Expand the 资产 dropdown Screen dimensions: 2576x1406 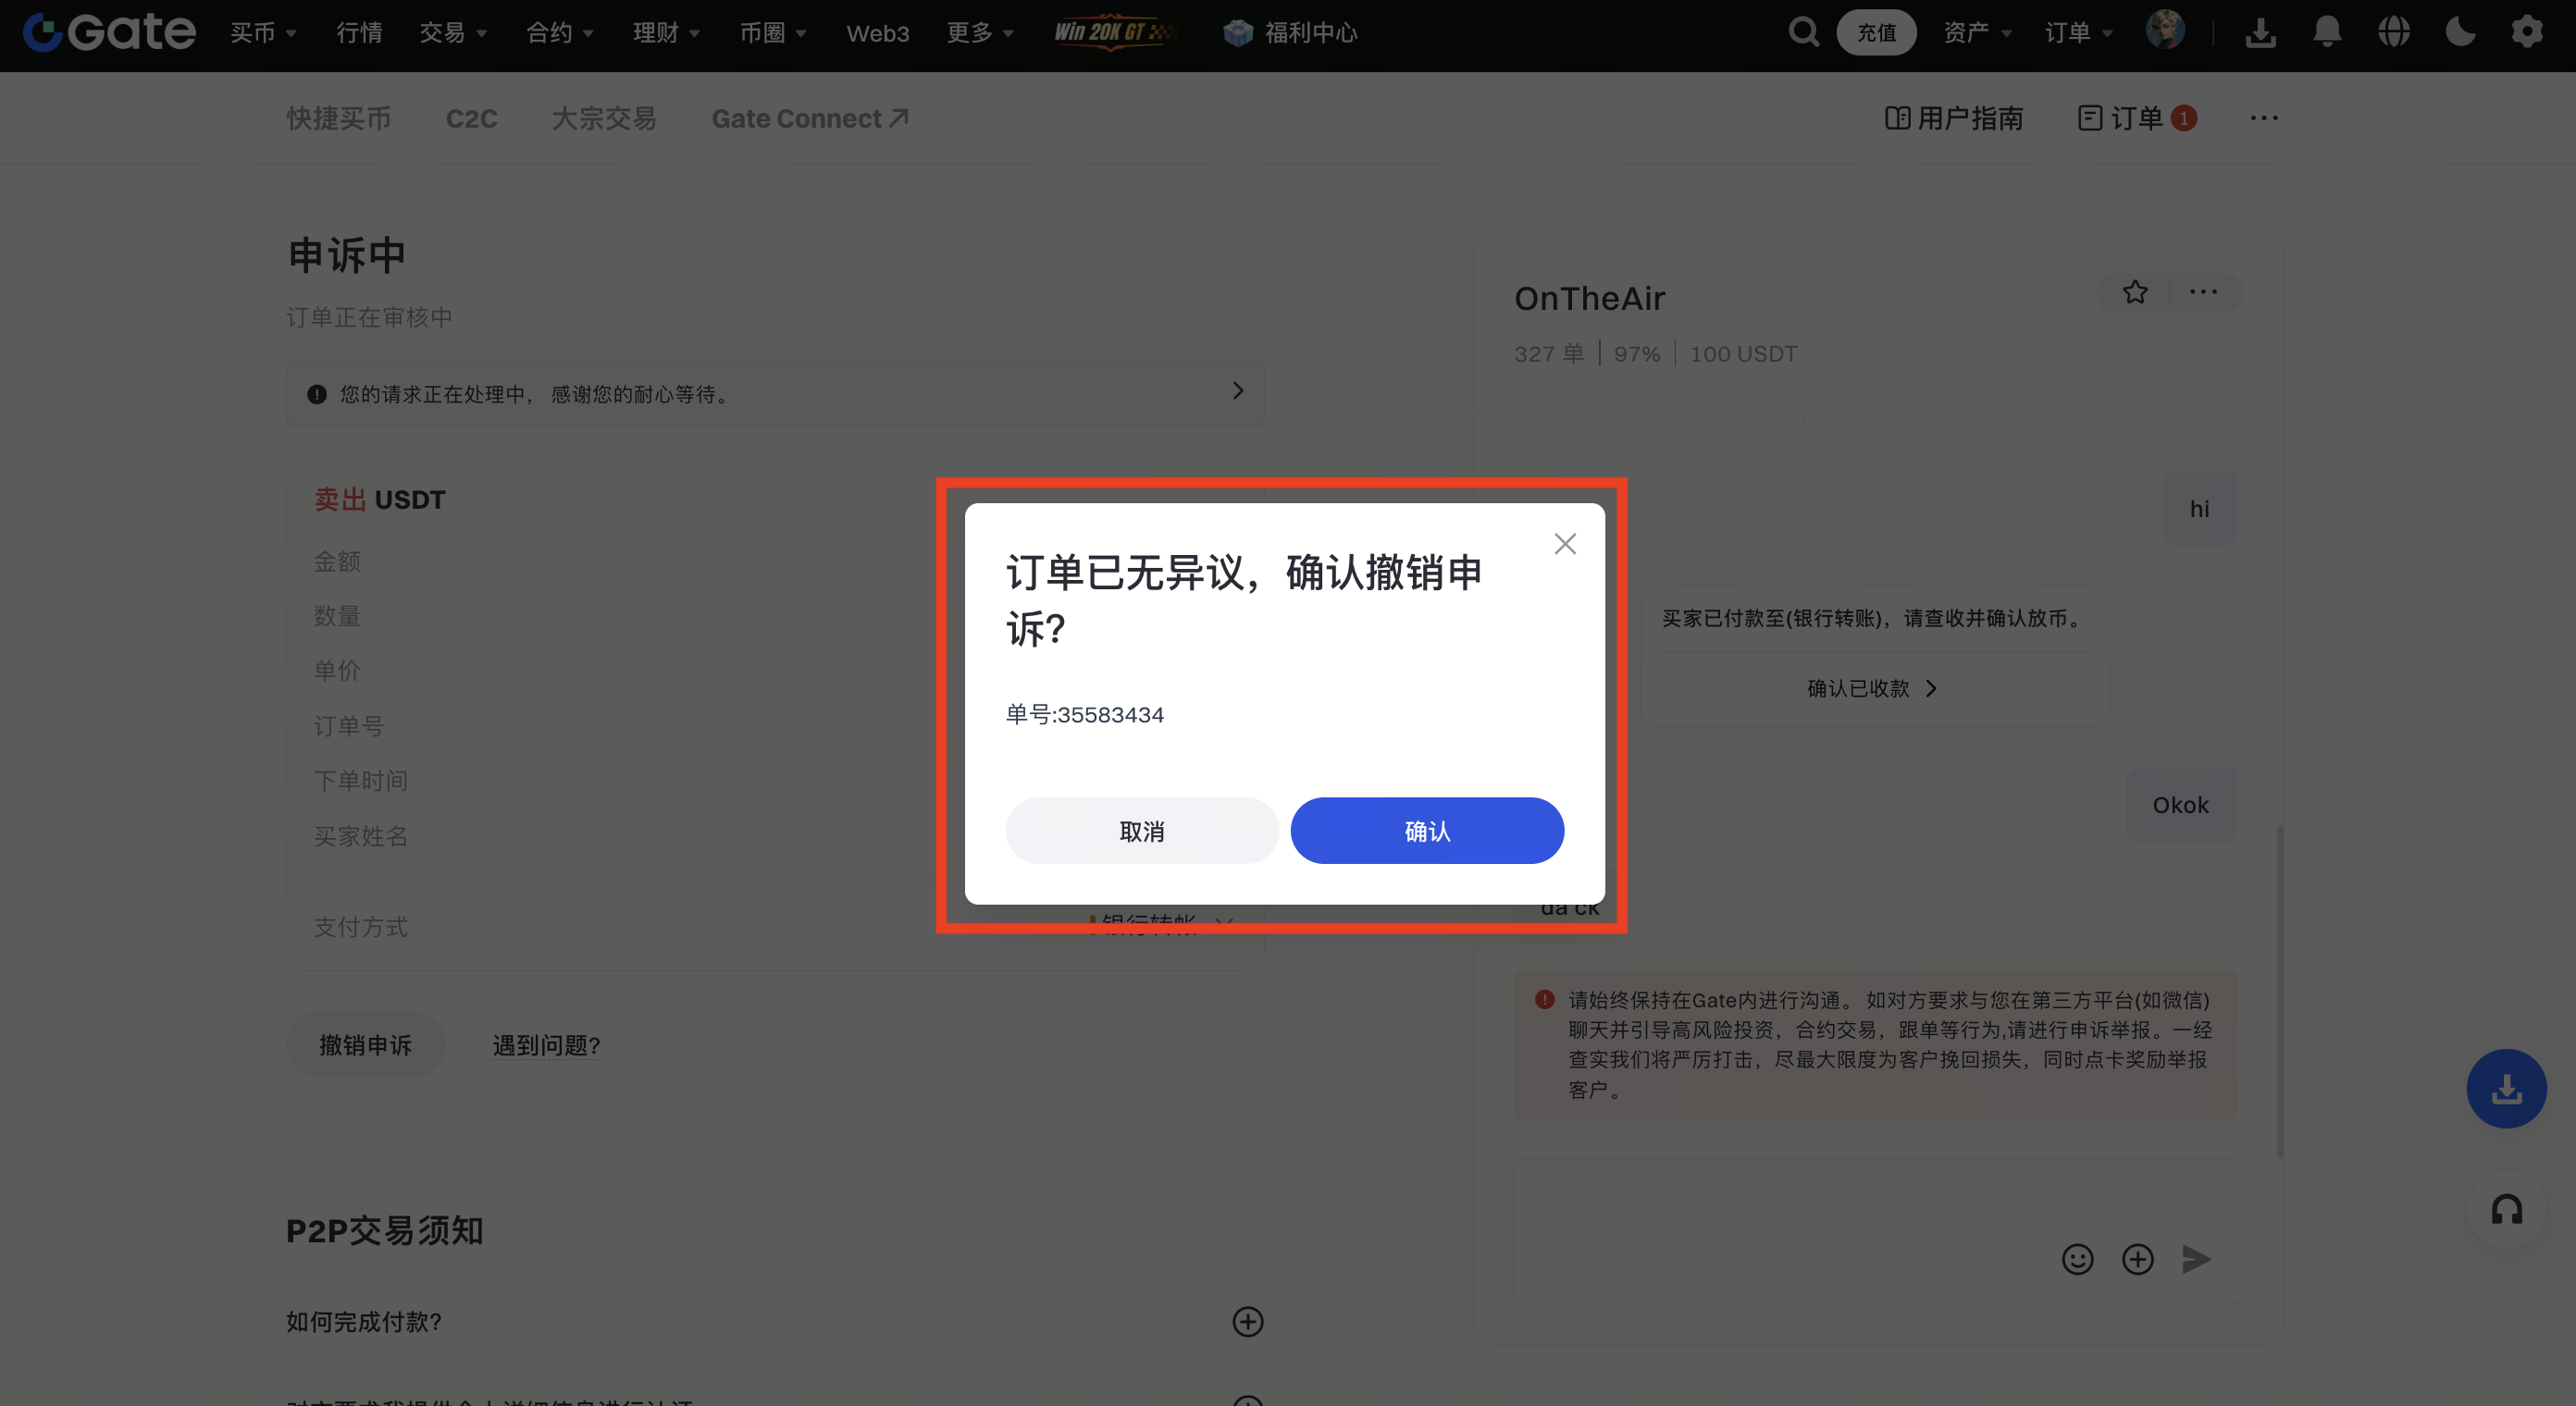[1976, 33]
